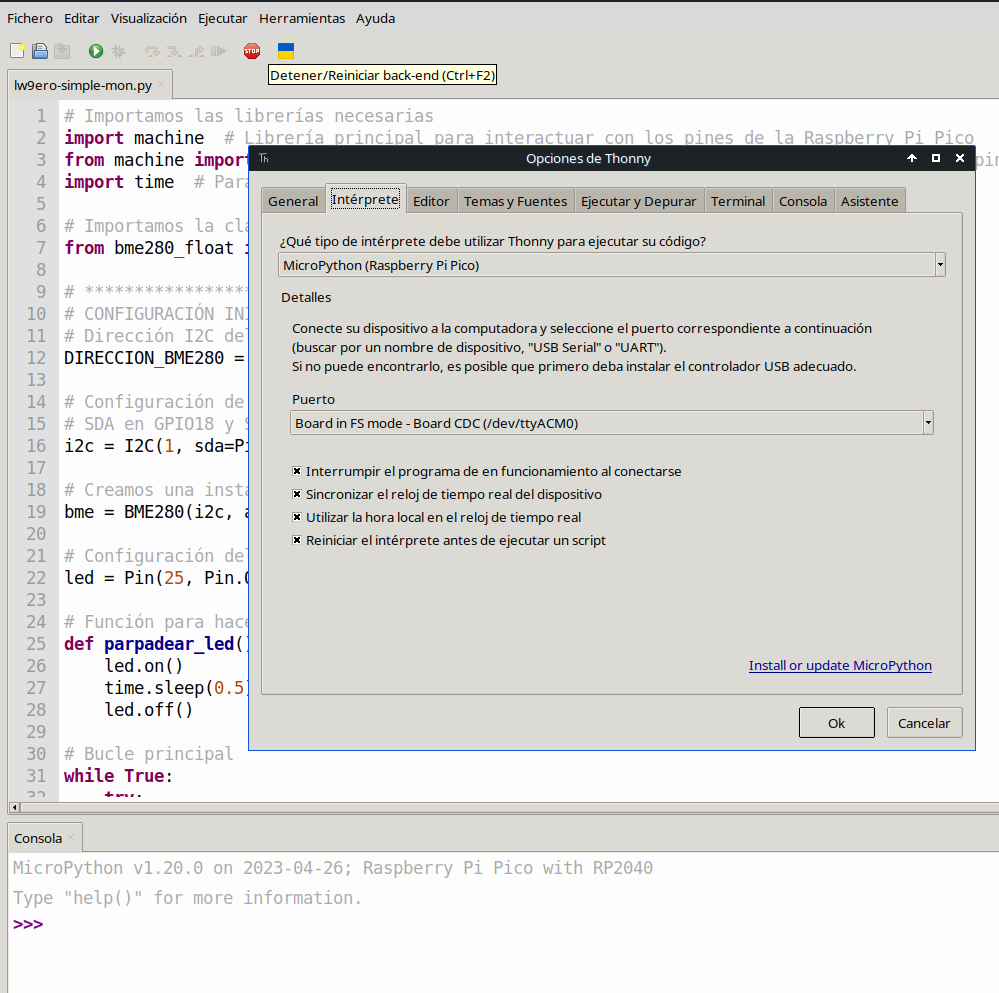
Task: Click the Step into debugger icon
Action: tap(174, 51)
